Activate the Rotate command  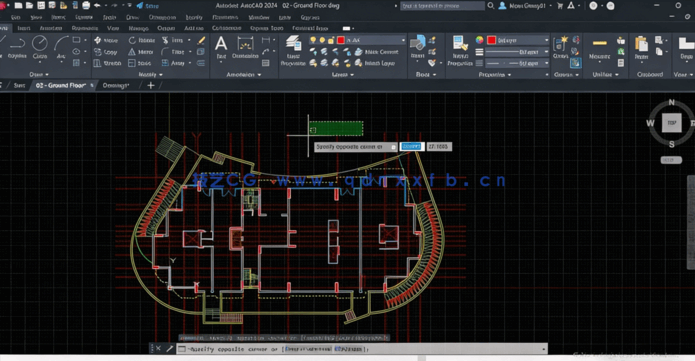point(142,40)
